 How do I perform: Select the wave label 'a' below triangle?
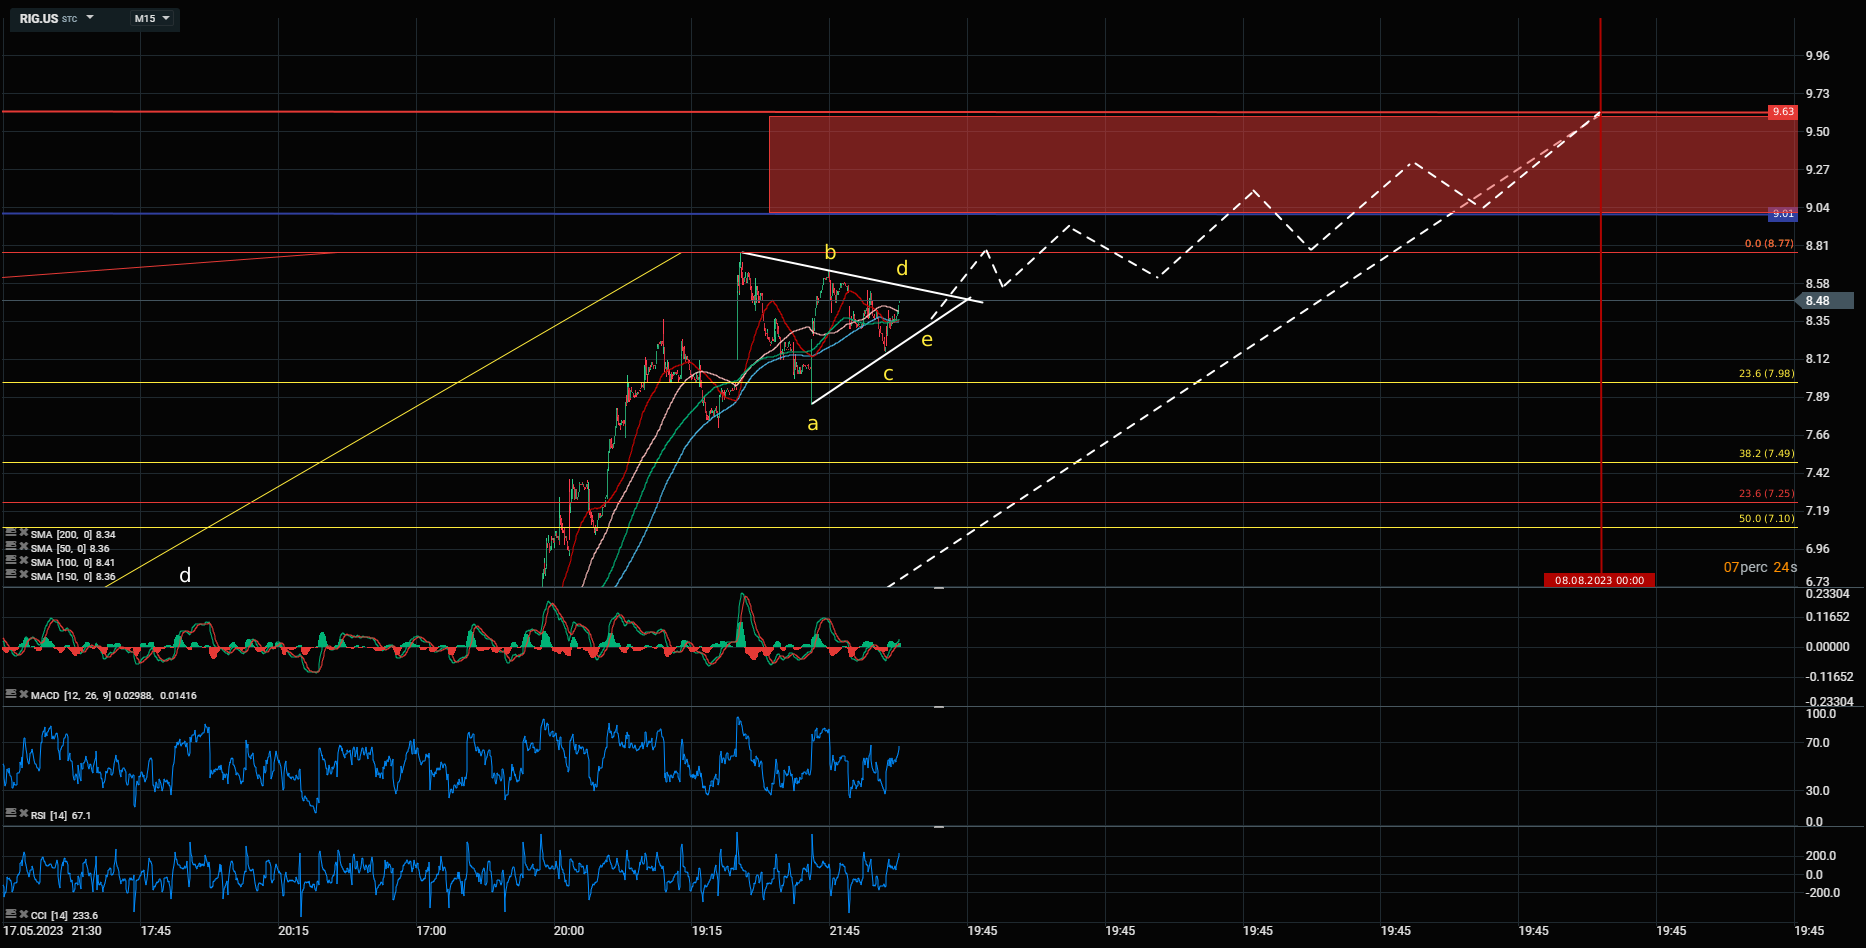pyautogui.click(x=813, y=424)
